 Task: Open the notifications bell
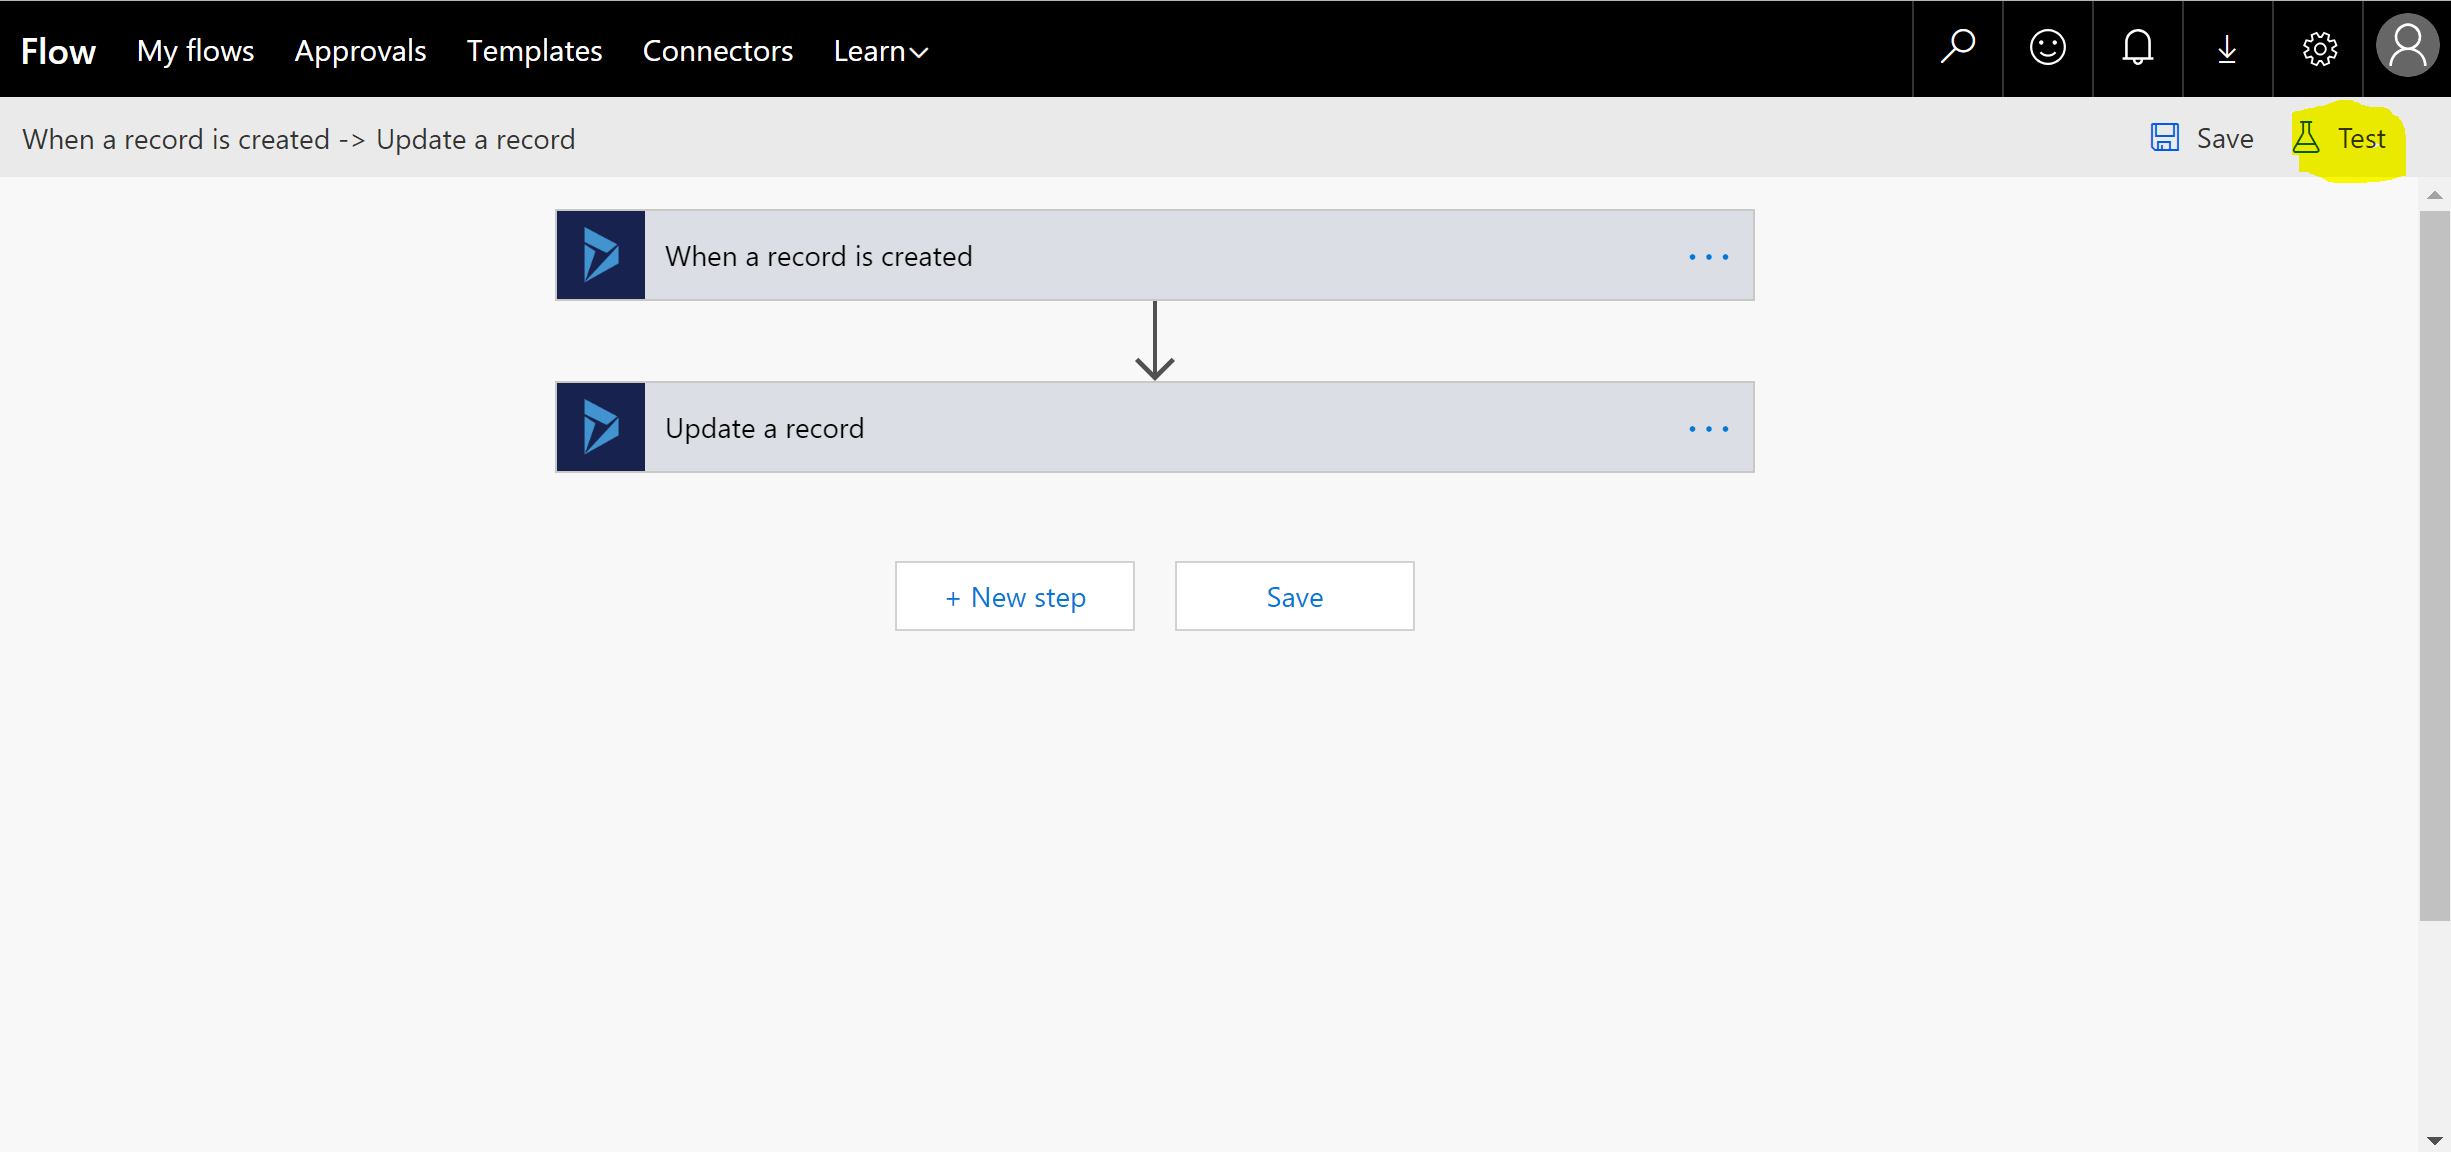pyautogui.click(x=2137, y=48)
